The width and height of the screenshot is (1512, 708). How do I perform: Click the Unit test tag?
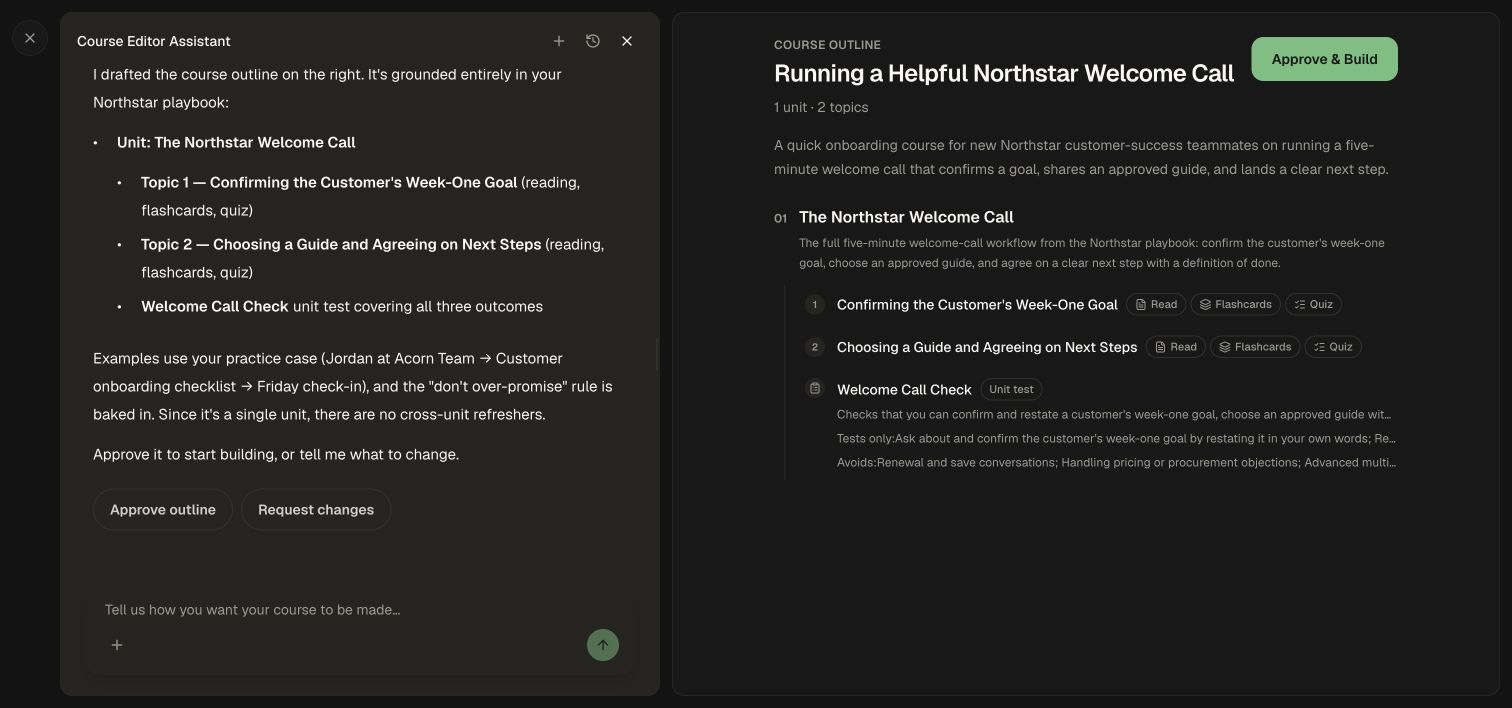coord(1011,390)
